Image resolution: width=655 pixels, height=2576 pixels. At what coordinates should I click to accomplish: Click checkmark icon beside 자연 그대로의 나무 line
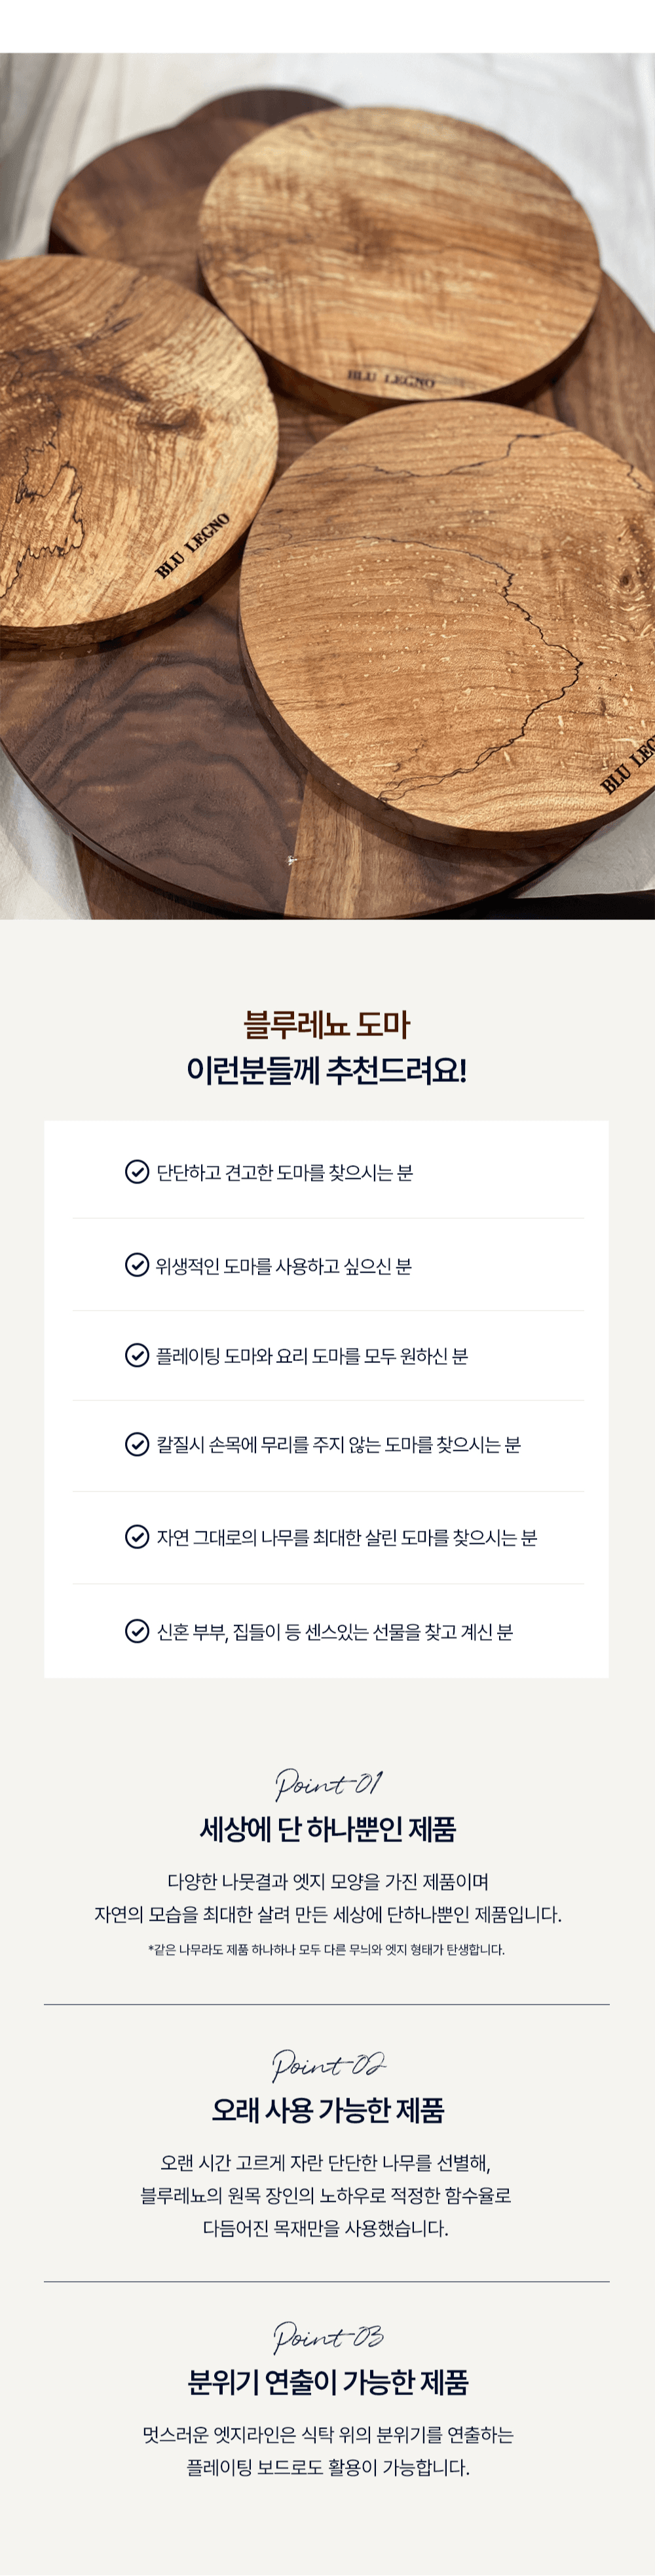coord(137,1537)
